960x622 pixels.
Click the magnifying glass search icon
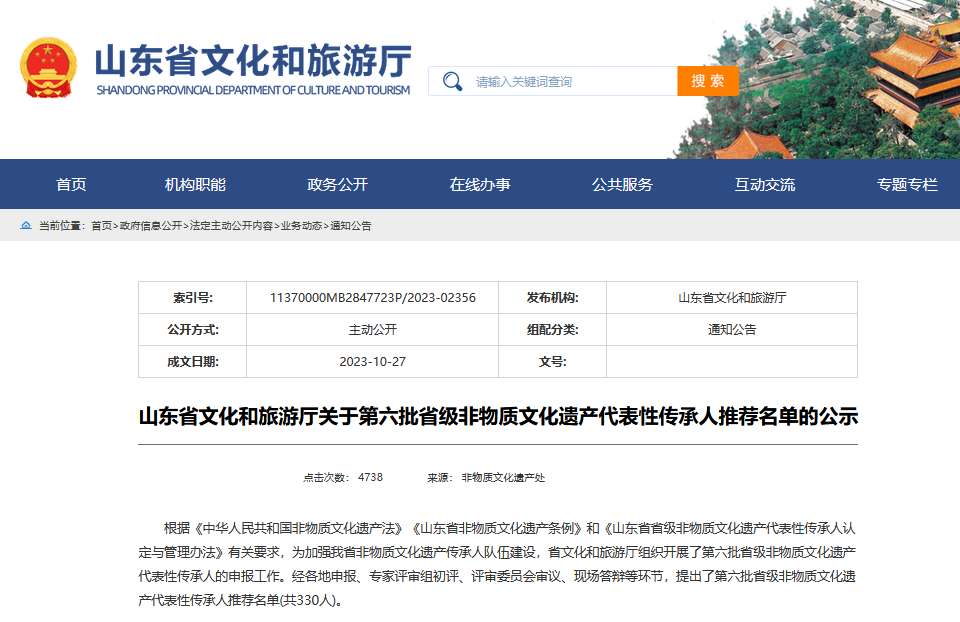[452, 81]
